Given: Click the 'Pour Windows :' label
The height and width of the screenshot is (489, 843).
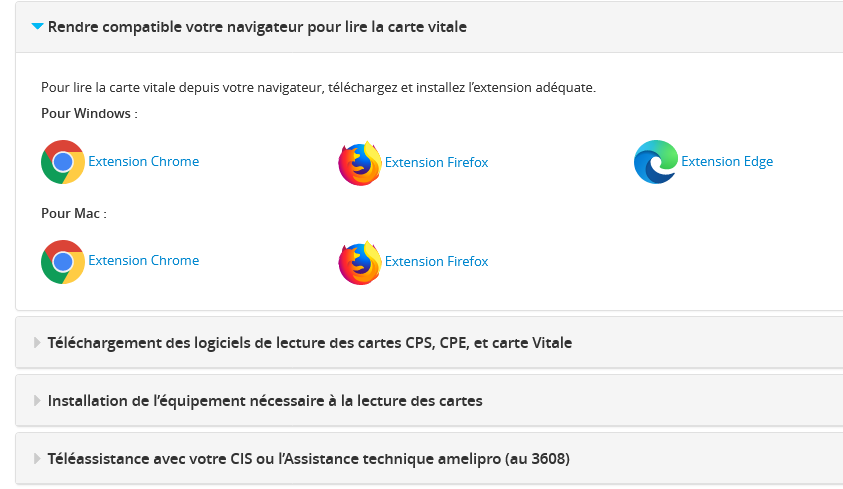Looking at the screenshot, I should coord(89,113).
